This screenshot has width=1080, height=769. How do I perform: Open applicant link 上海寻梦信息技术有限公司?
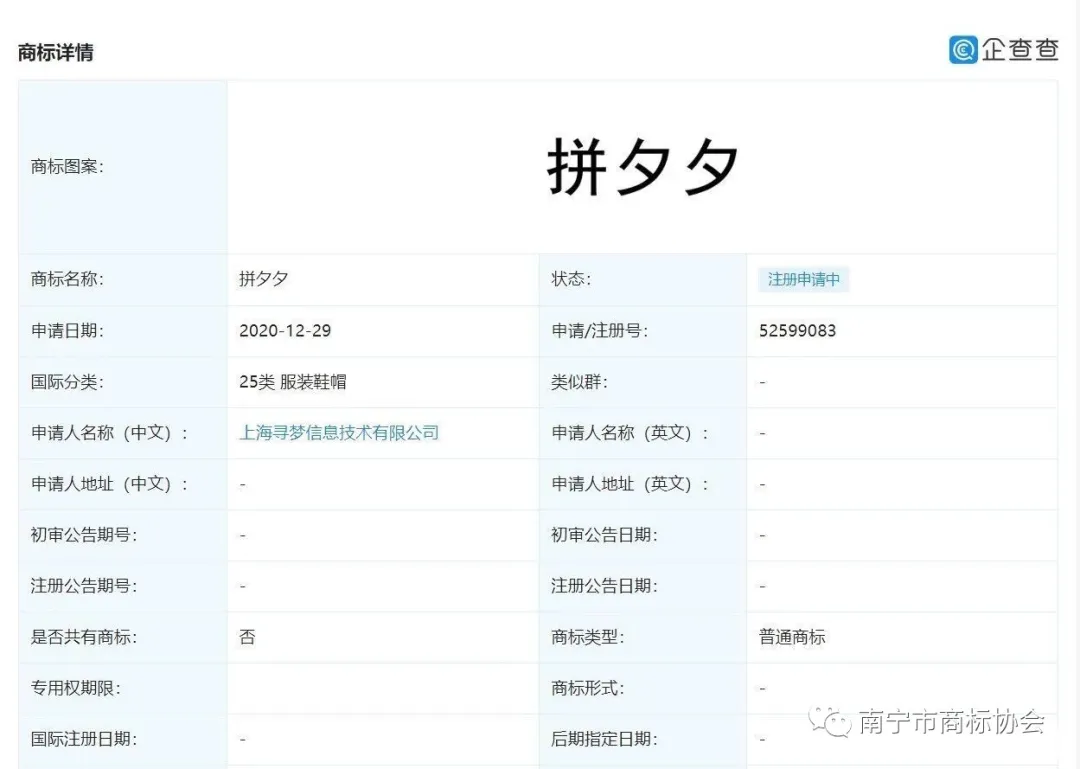pyautogui.click(x=339, y=433)
